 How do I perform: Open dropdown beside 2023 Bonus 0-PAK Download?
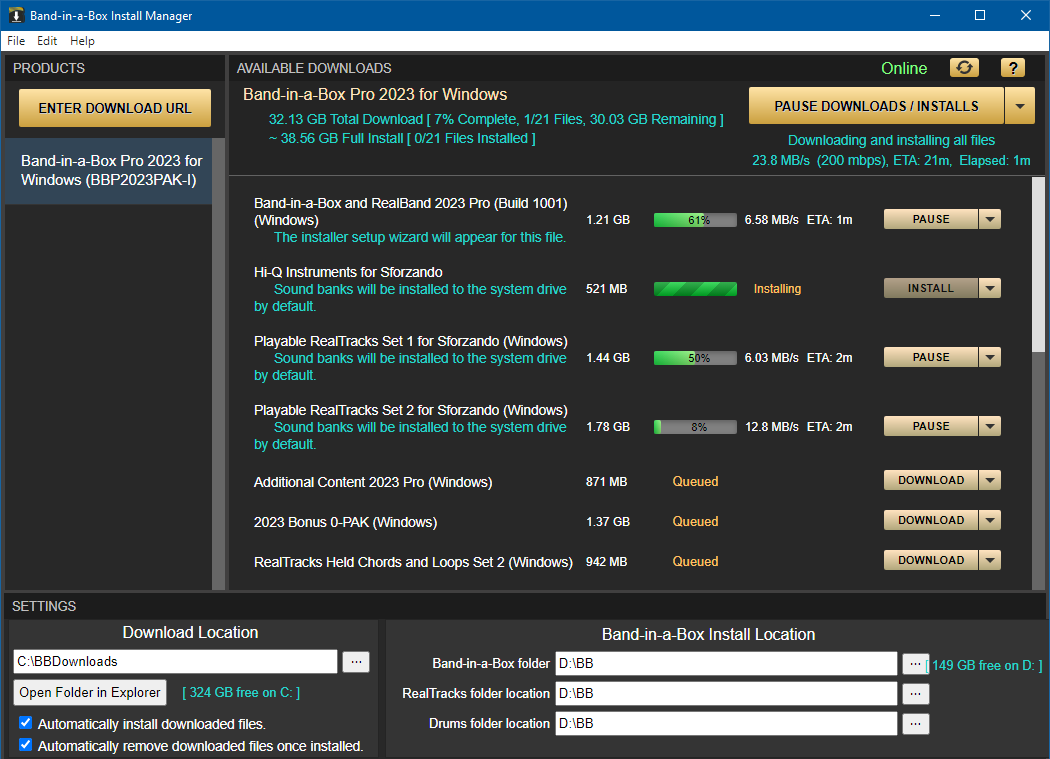click(x=990, y=521)
